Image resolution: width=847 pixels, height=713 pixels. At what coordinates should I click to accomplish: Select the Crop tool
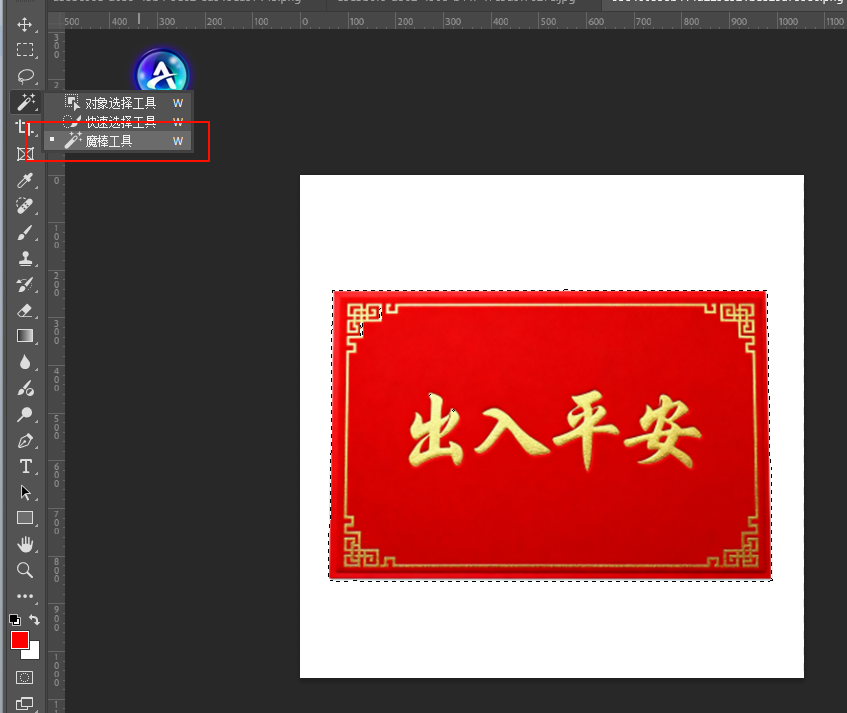coord(27,128)
